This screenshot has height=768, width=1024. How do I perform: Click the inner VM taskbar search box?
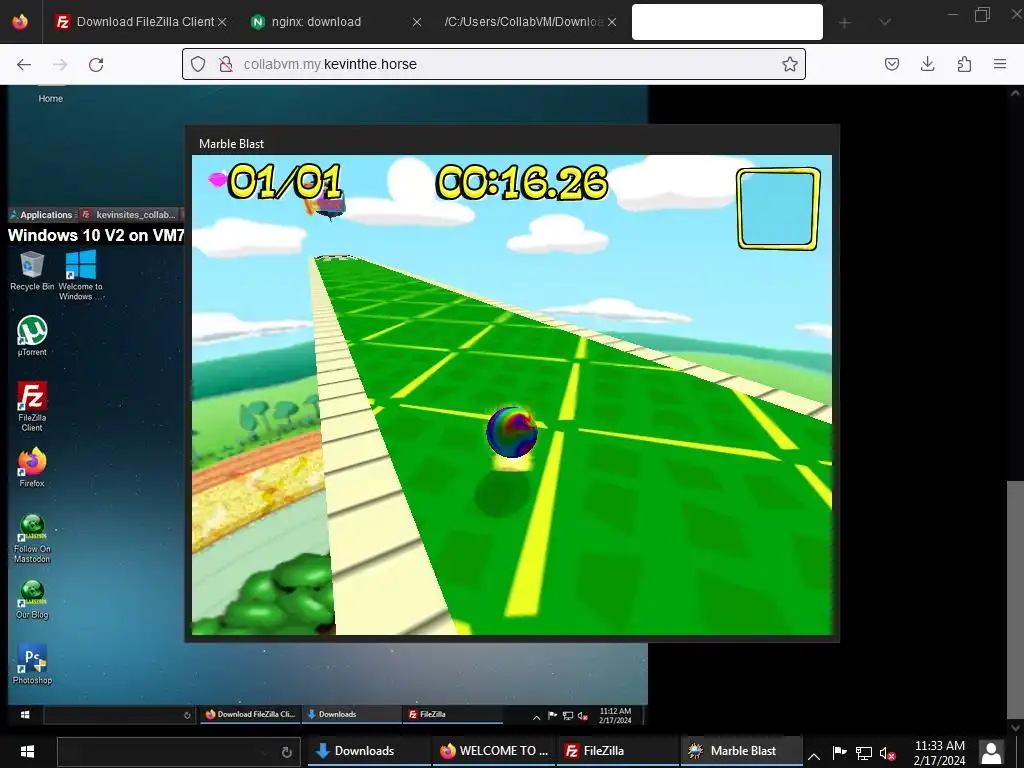[120, 715]
